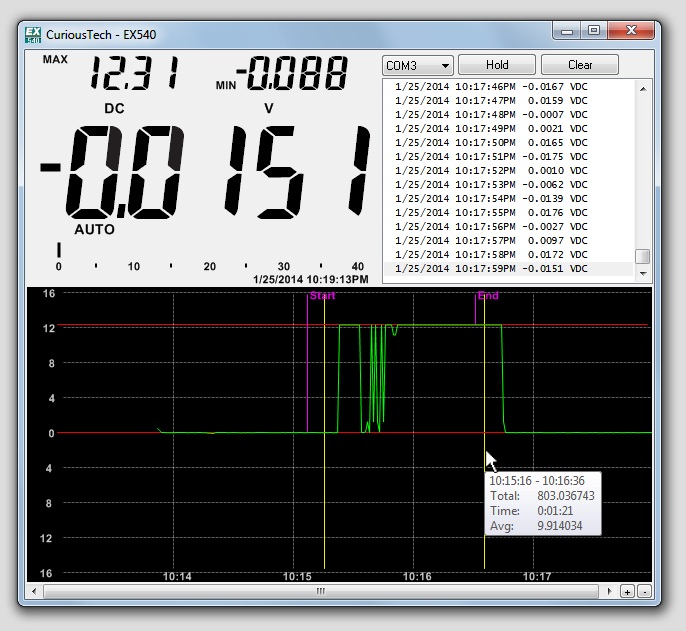Viewport: 686px width, 631px height.
Task: Select log row 10:17:58PM 0.0172 VDC
Action: tap(508, 255)
